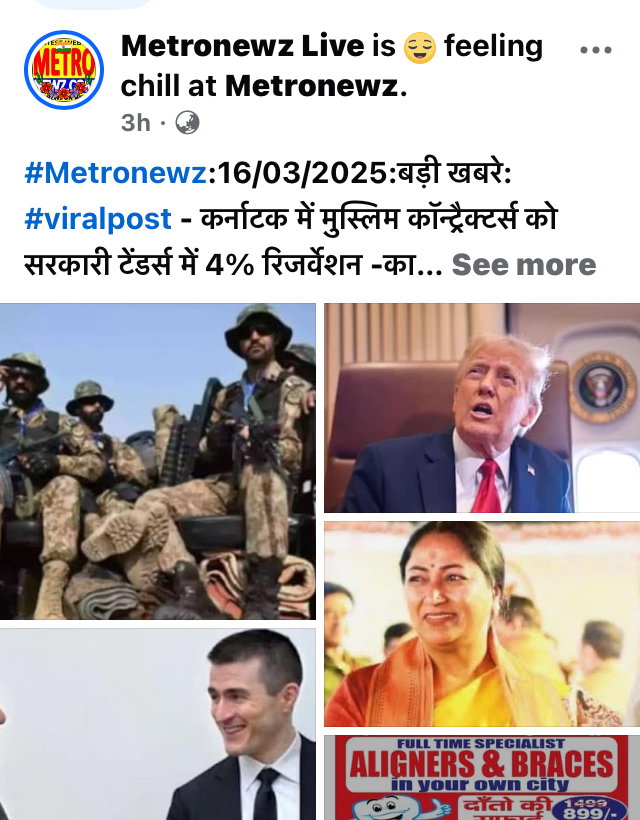Click the globe public audience icon
The image size is (640, 820).
(187, 123)
